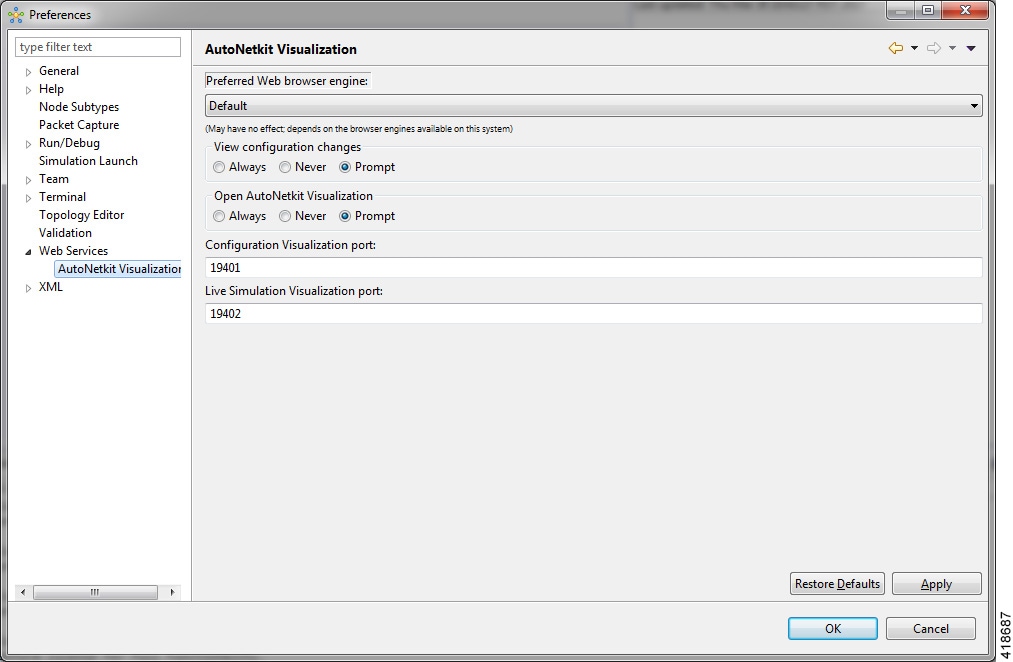
Task: Expand the XML tree node
Action: click(x=28, y=288)
